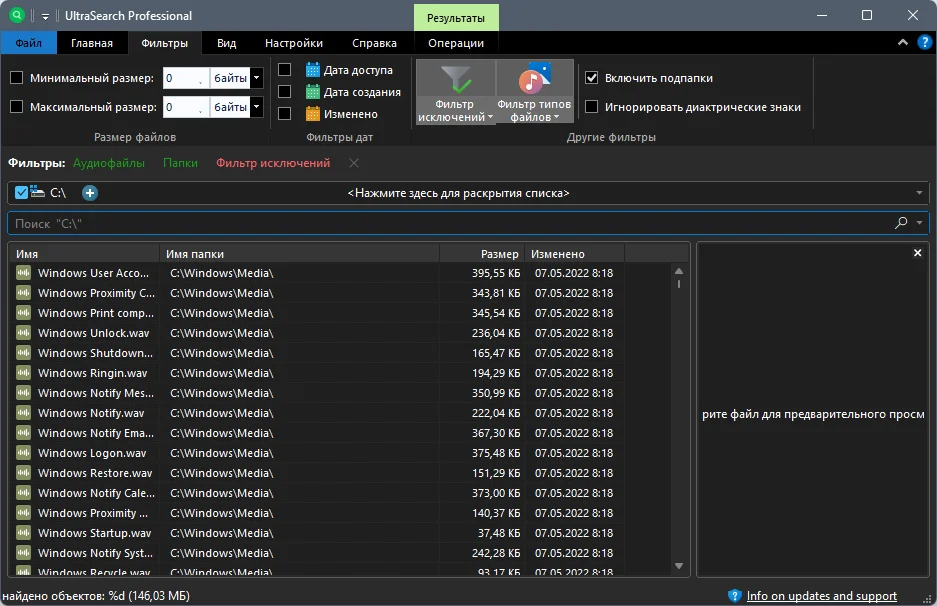Open the Фильтр исключений funnel filter

pos(455,91)
